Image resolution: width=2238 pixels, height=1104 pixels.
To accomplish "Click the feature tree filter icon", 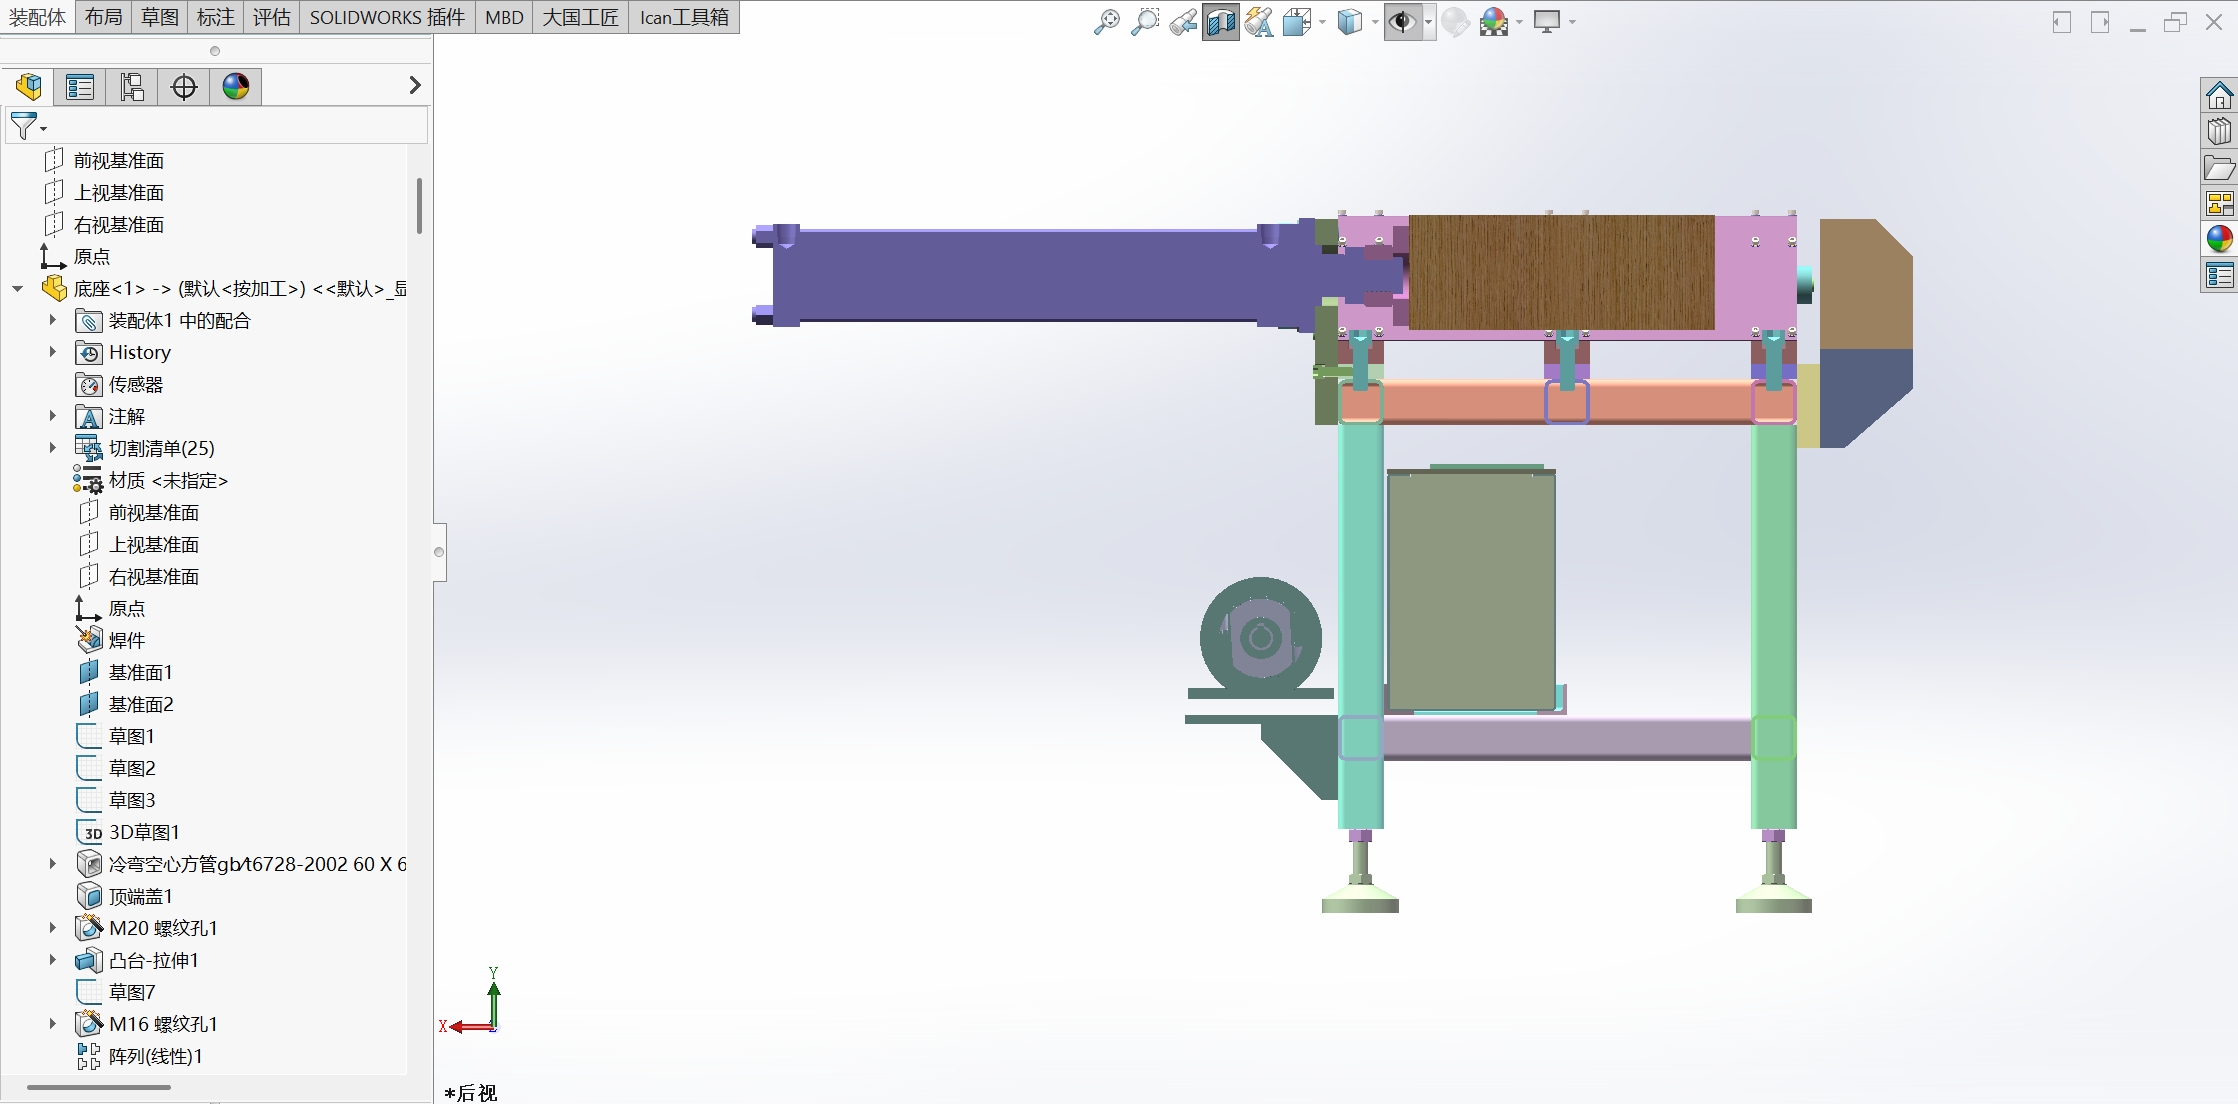I will 23,126.
